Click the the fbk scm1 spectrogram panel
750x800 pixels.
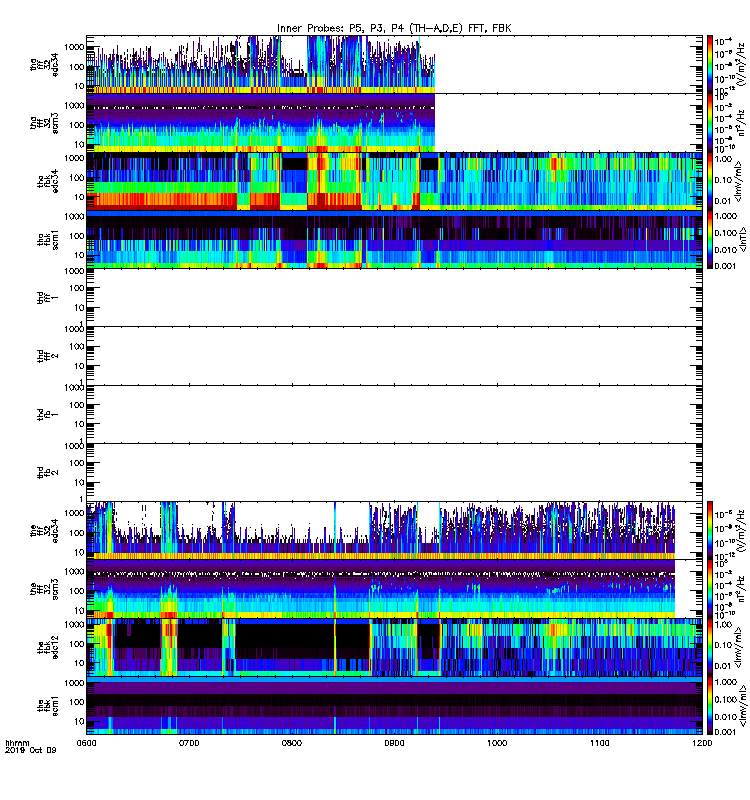[x=394, y=706]
